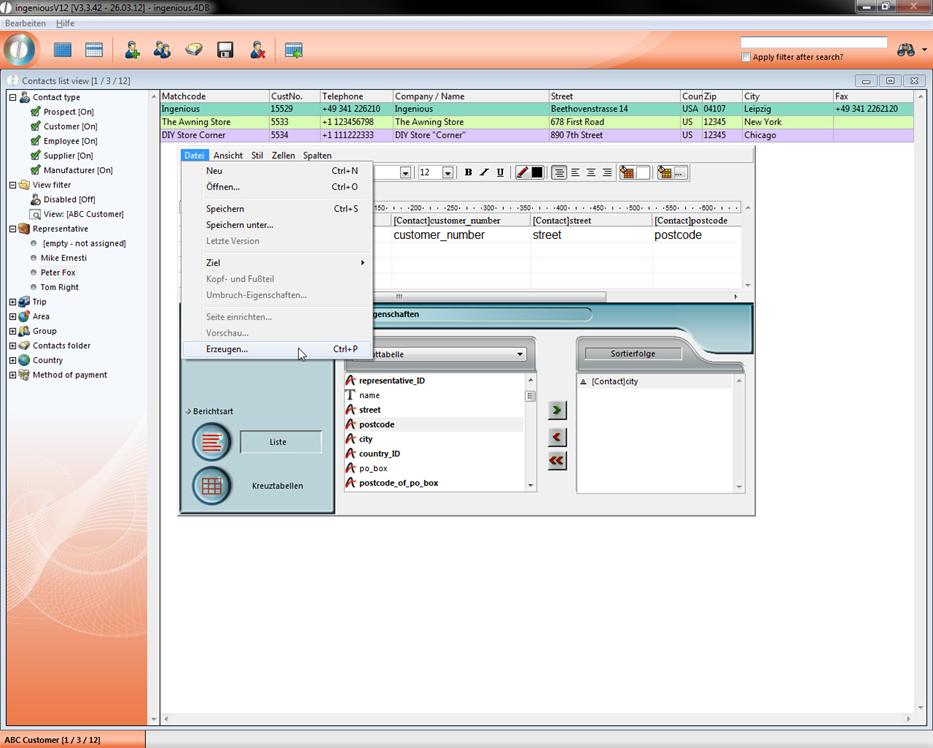
Task: Pick the black text color swatch
Action: tap(537, 173)
